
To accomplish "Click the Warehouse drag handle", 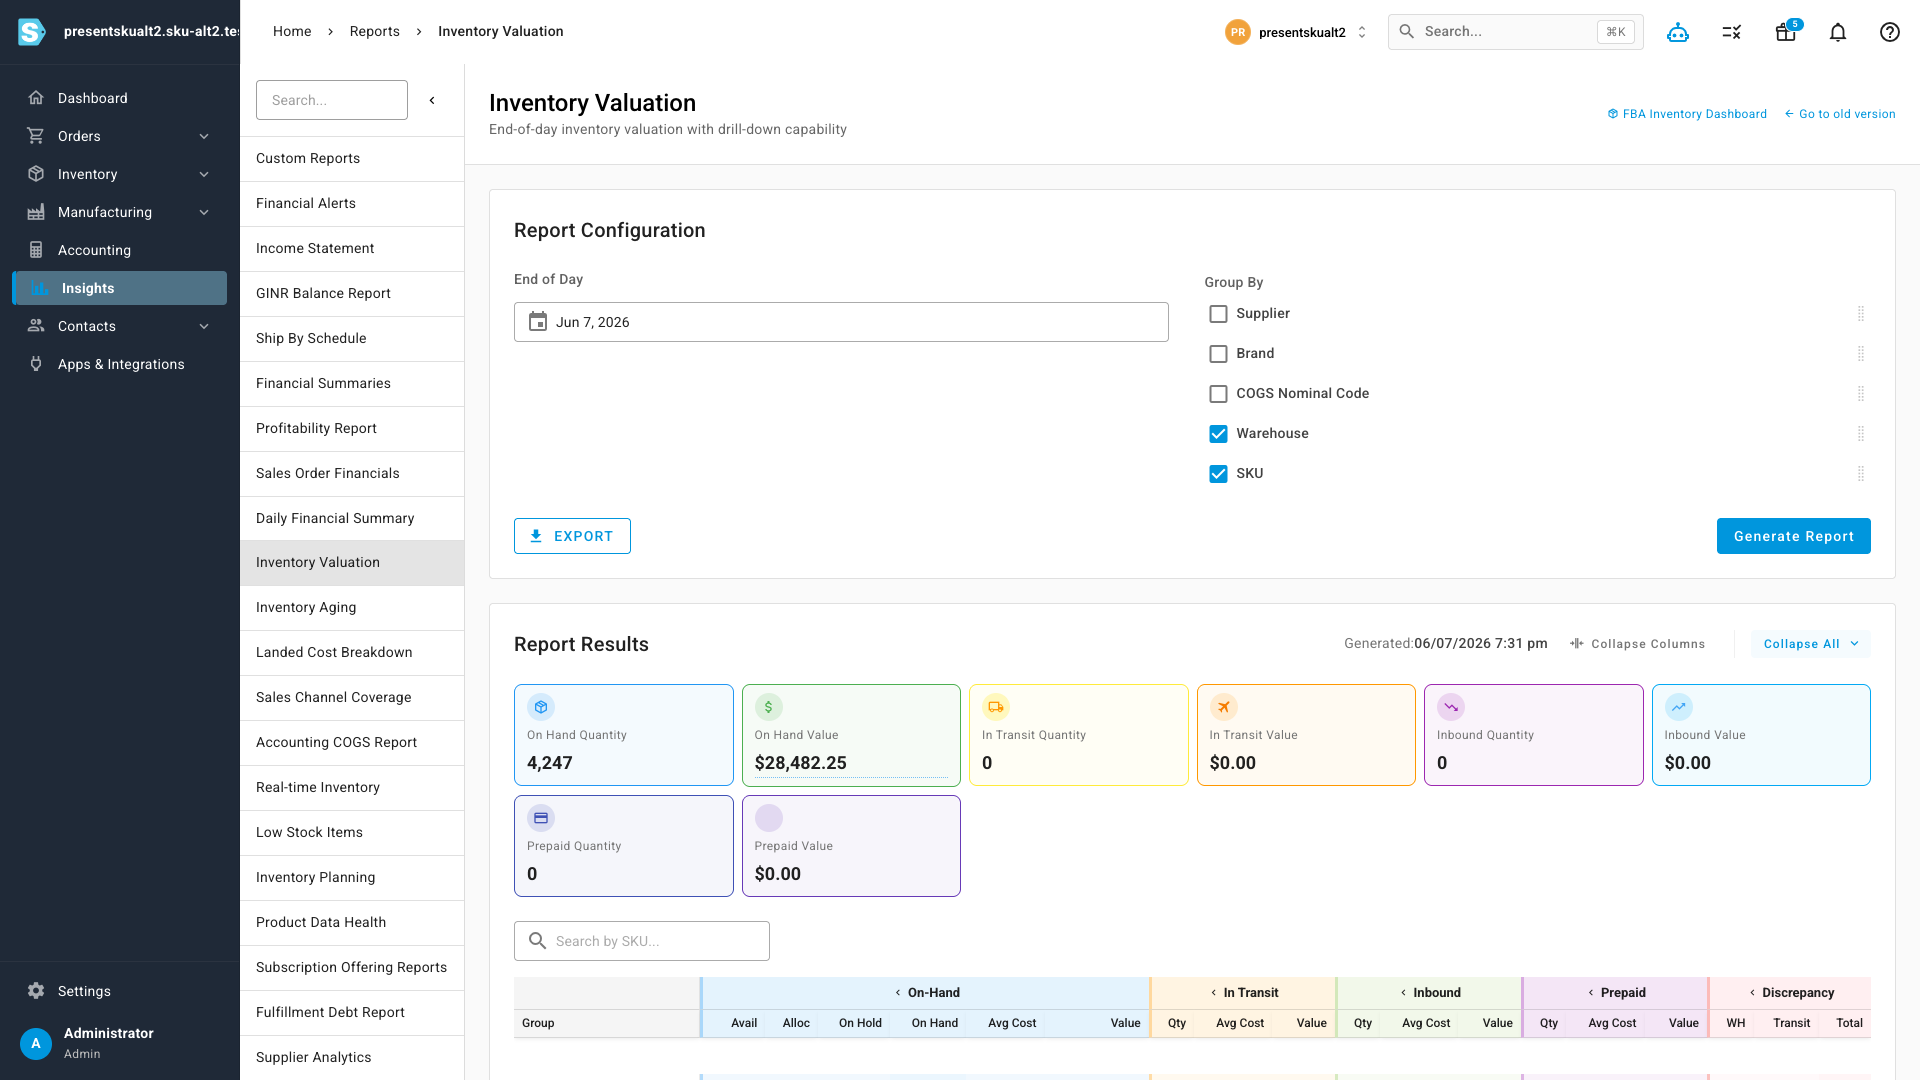I will [1861, 434].
